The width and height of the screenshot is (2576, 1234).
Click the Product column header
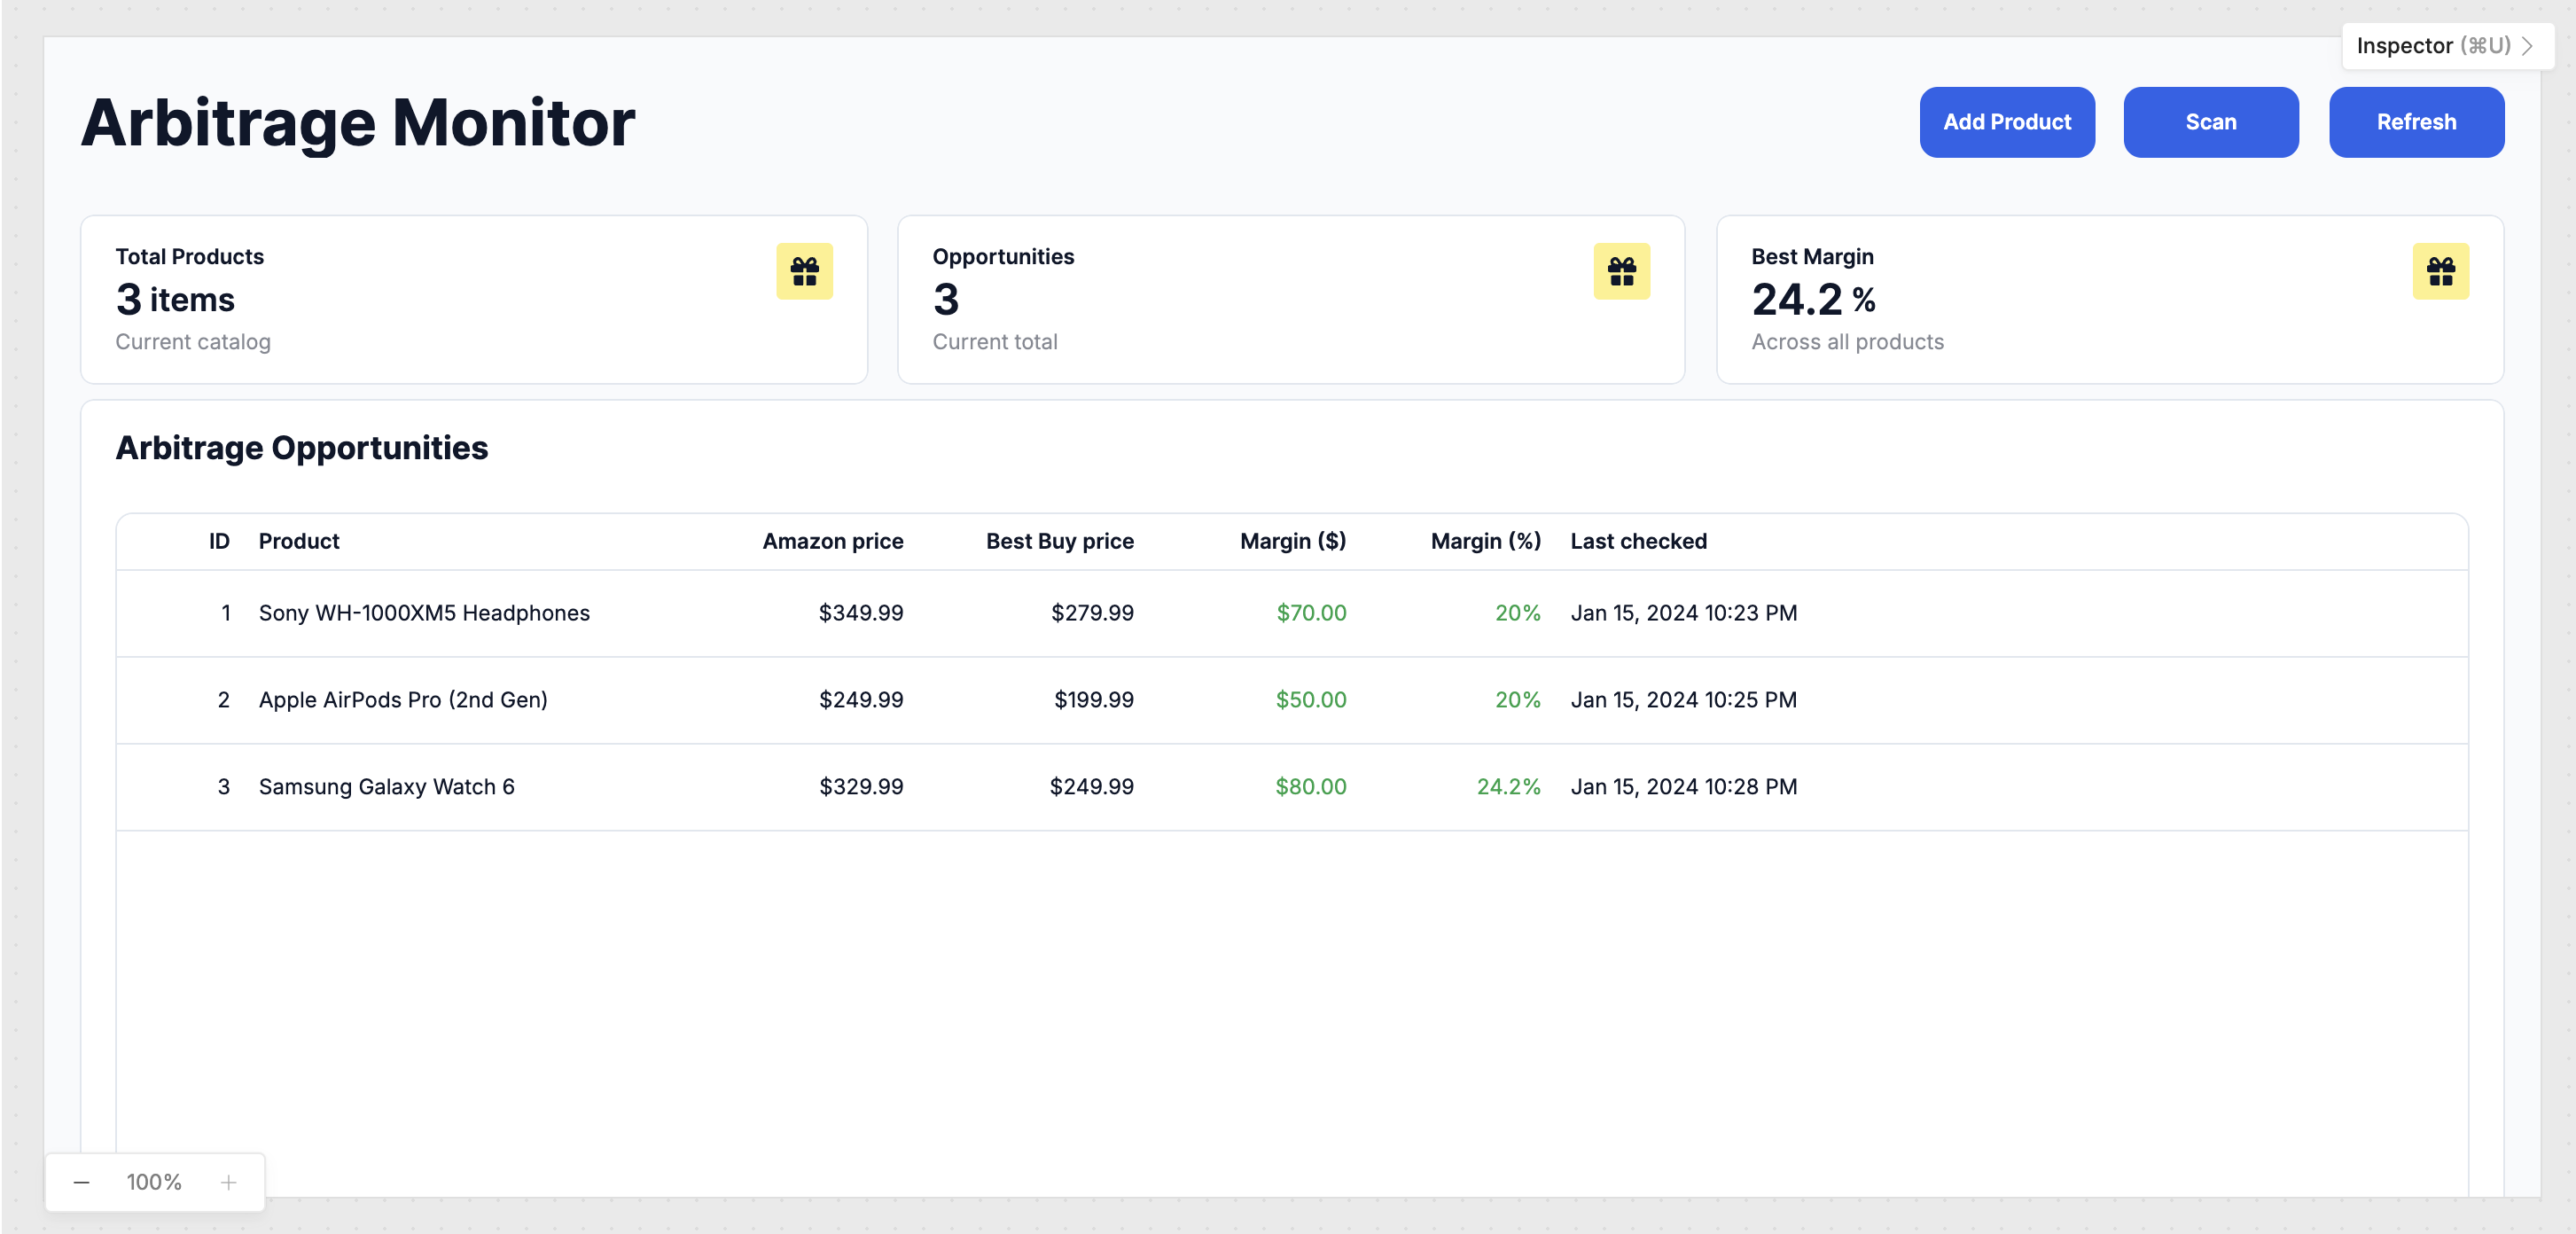point(299,541)
